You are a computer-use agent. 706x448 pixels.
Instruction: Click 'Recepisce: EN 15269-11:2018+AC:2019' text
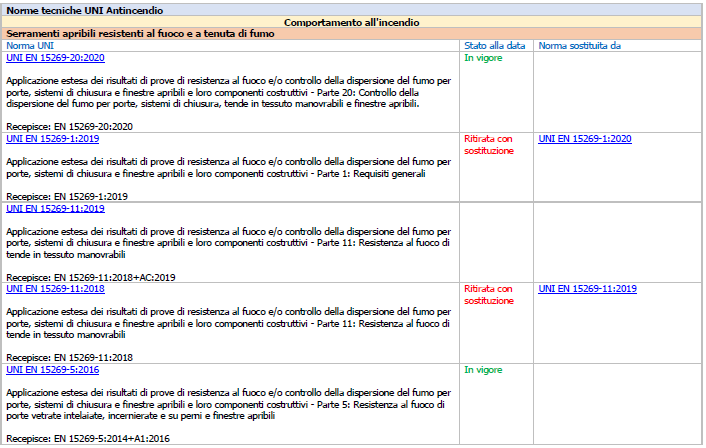tap(91, 277)
